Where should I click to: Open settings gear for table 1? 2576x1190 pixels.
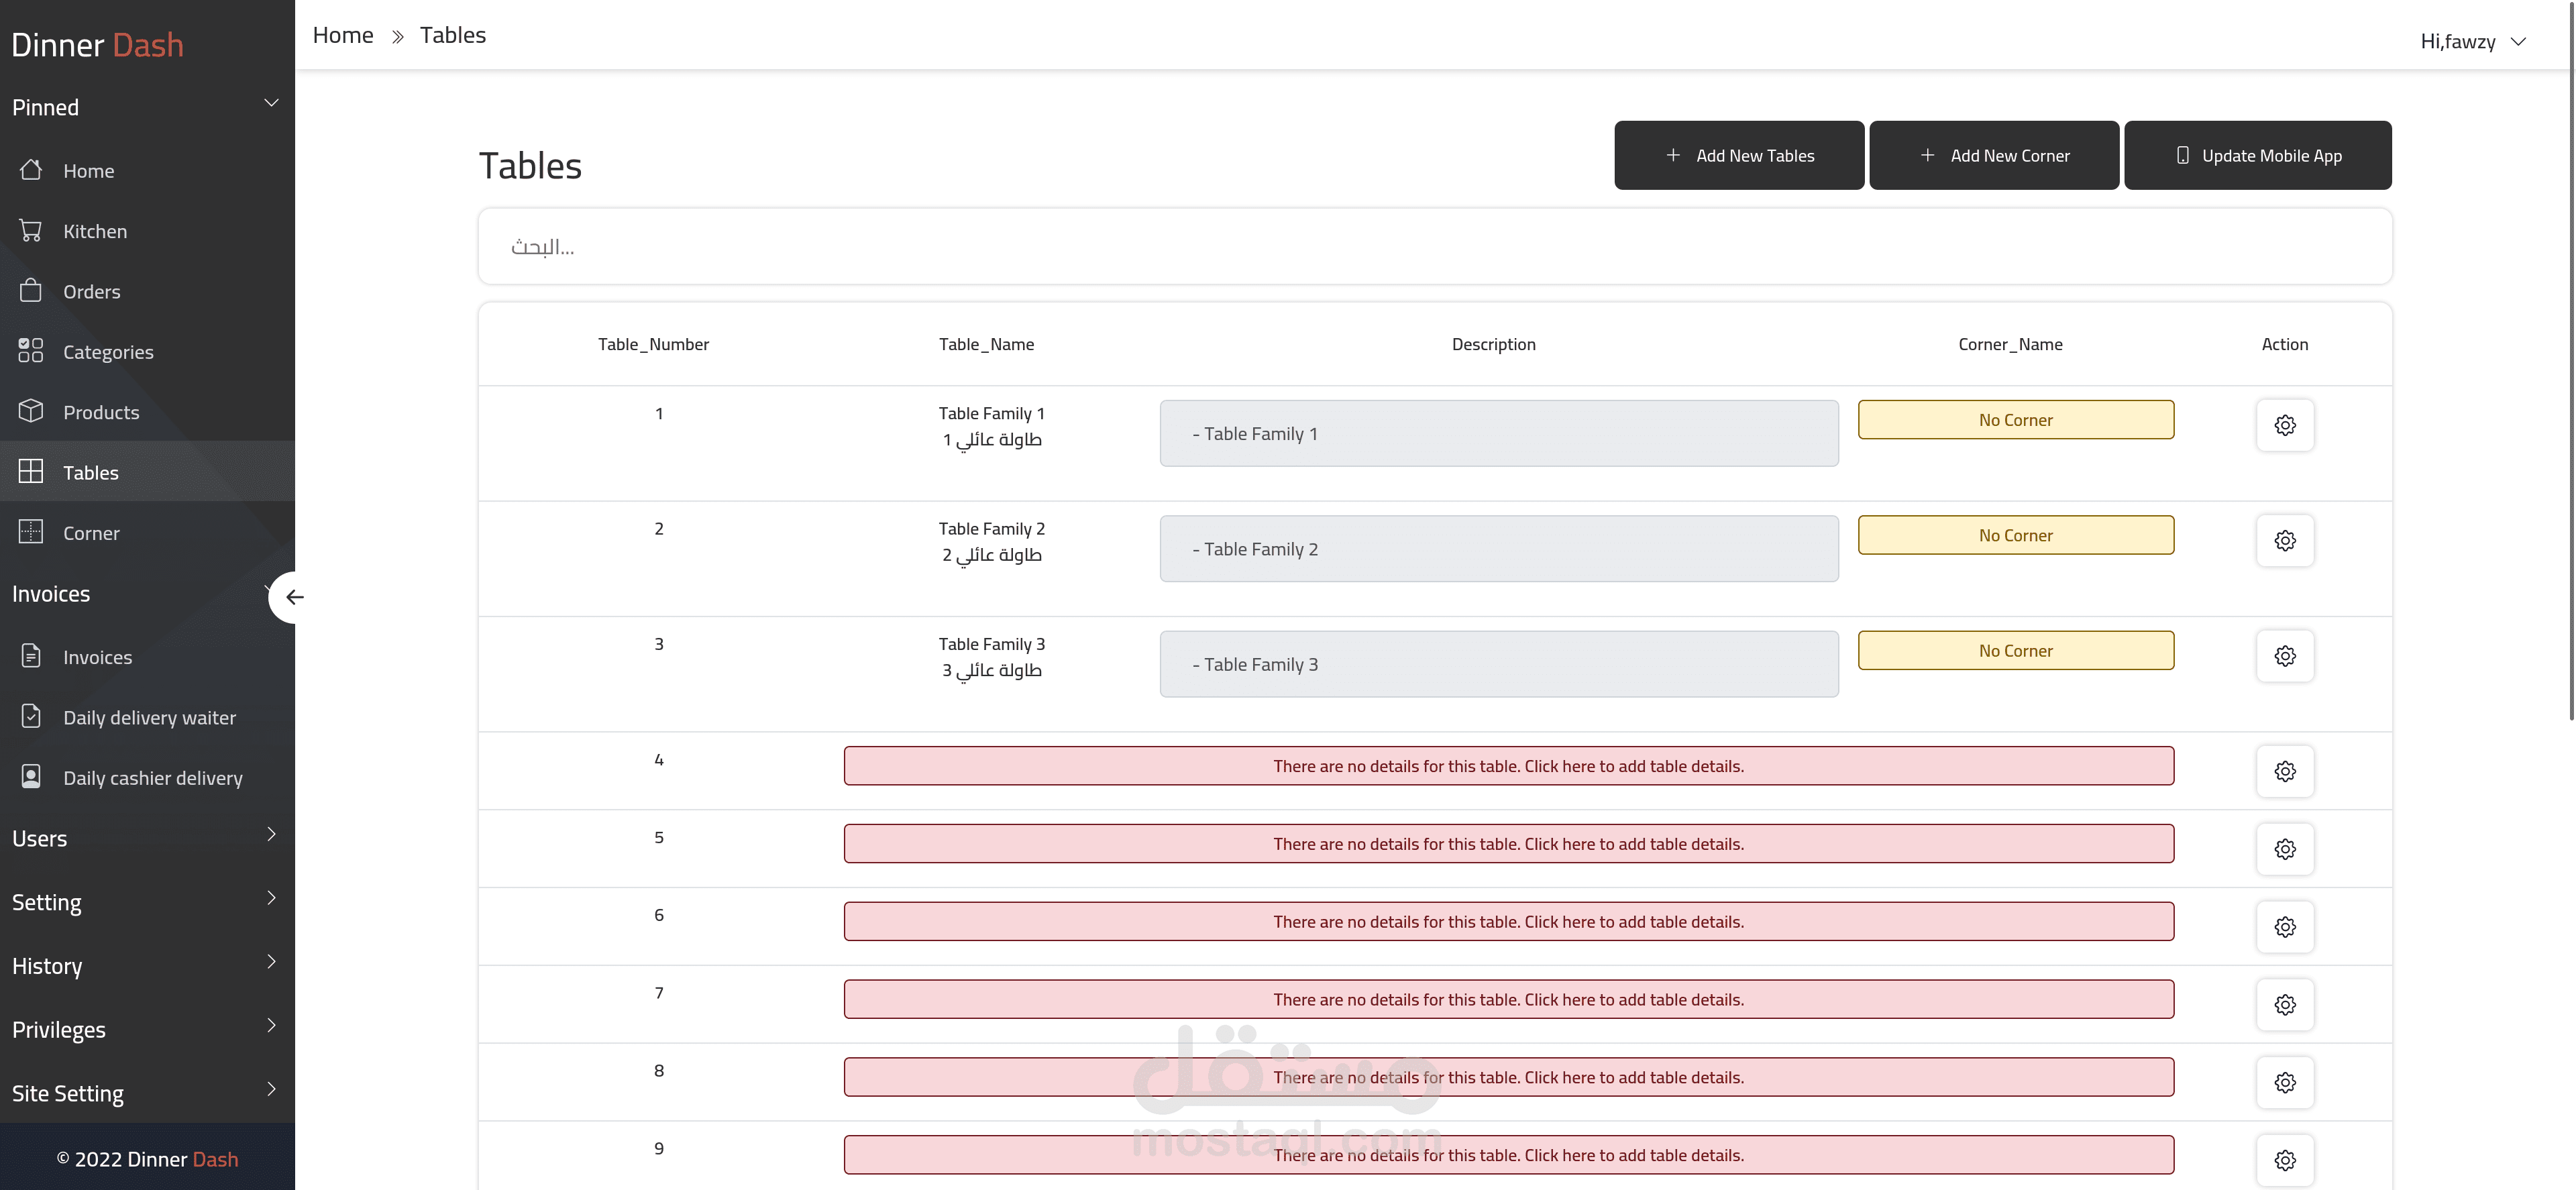click(2284, 425)
